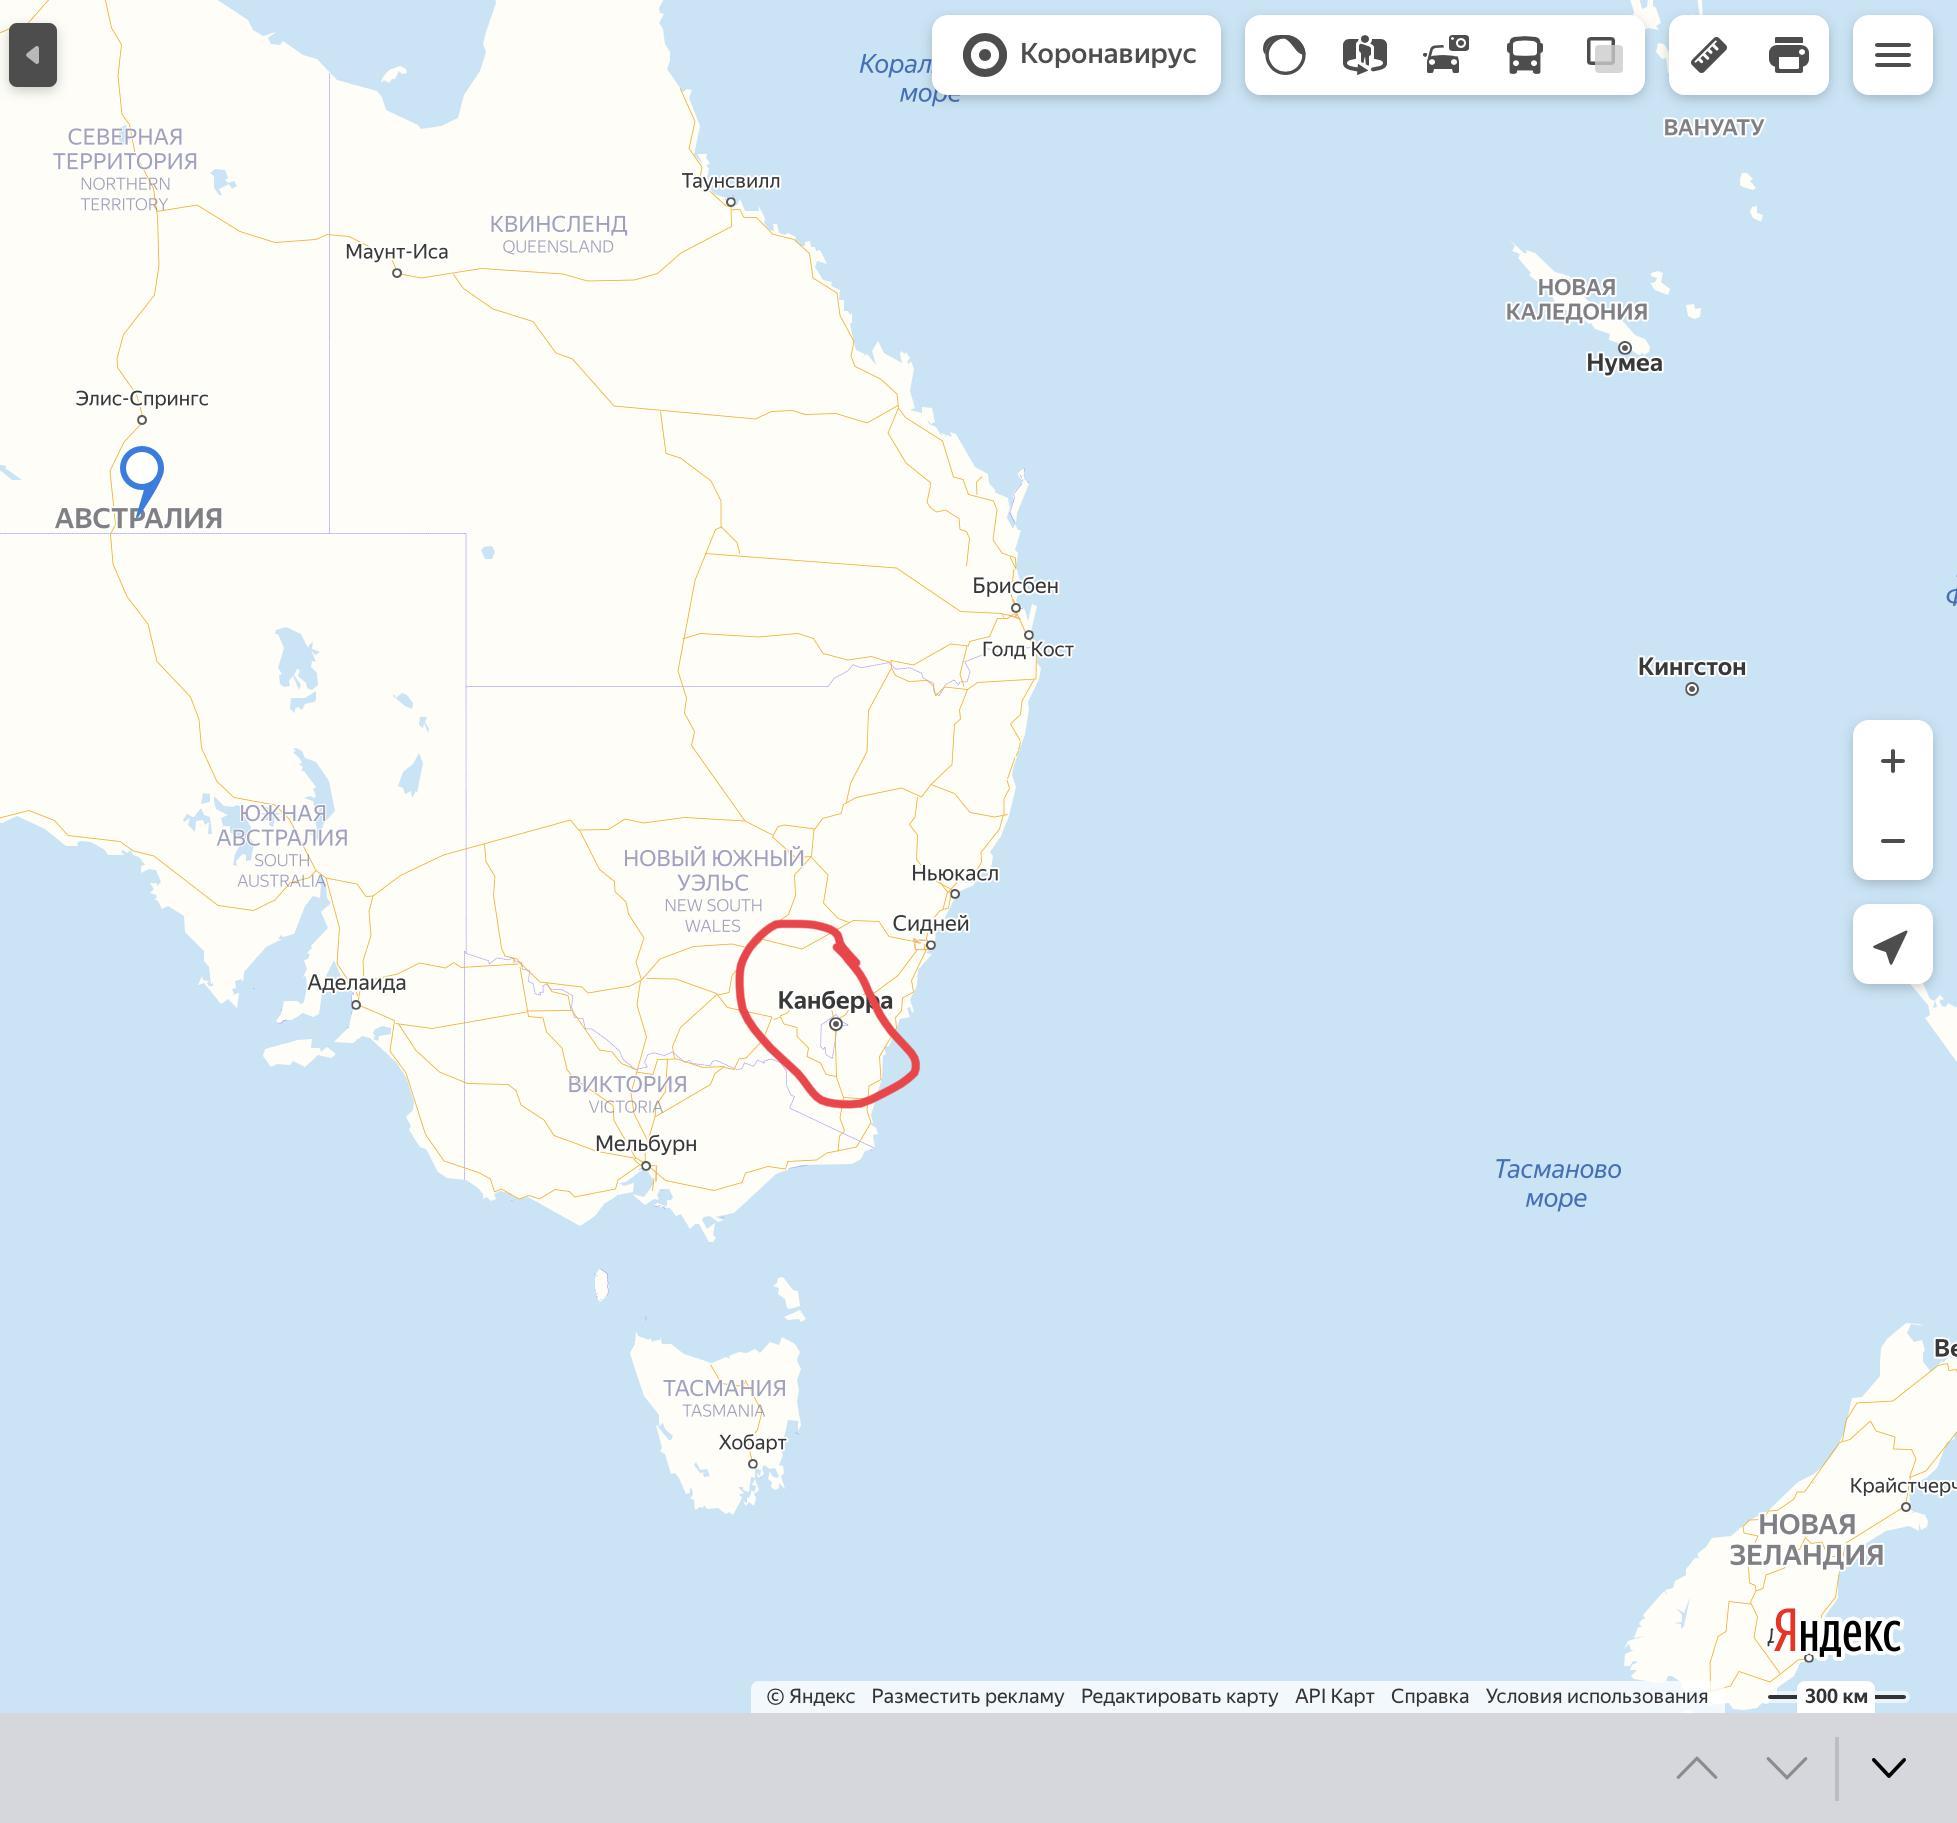Open the Редактировать карту link

point(1179,1697)
